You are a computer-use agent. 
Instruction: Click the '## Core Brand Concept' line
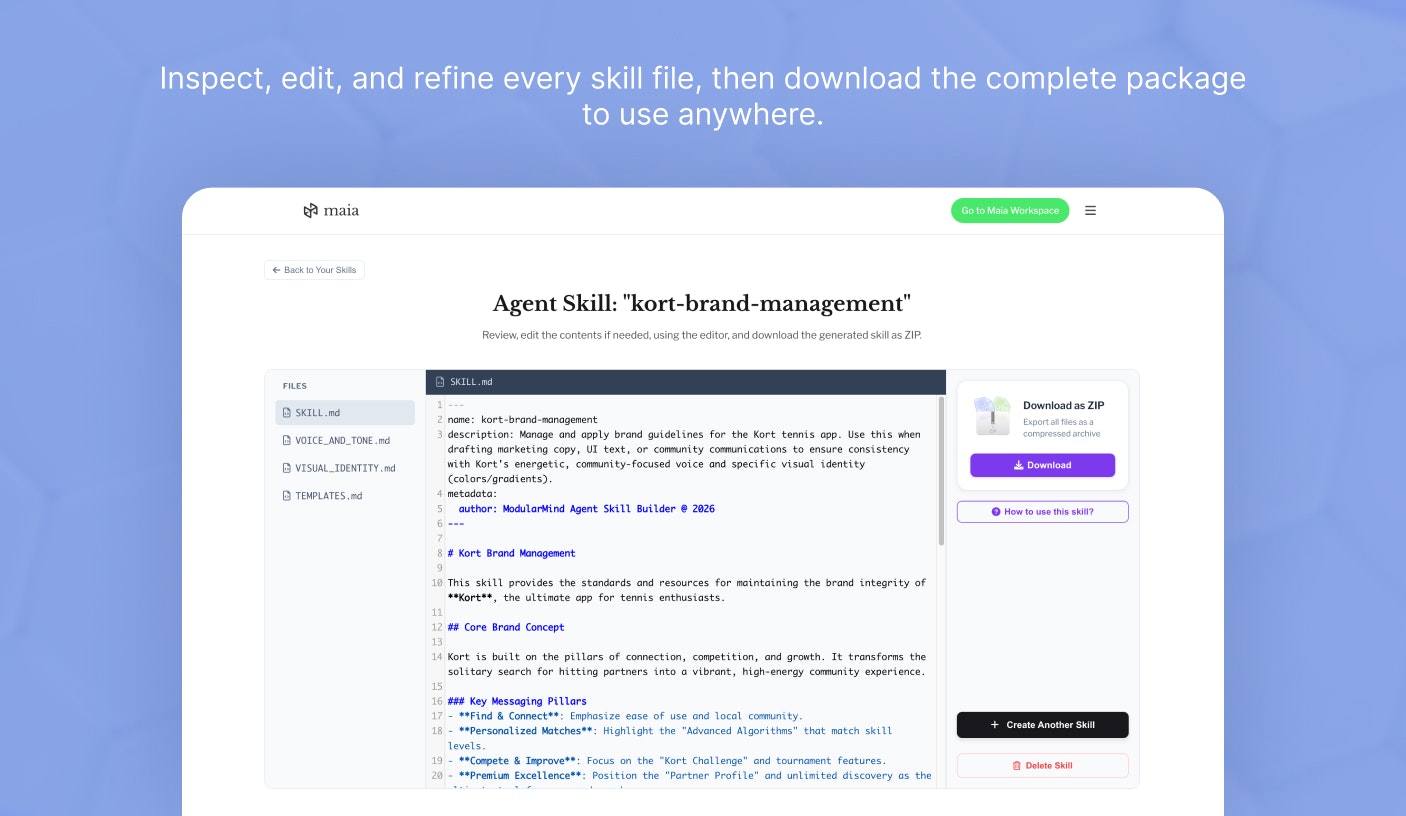click(x=505, y=627)
